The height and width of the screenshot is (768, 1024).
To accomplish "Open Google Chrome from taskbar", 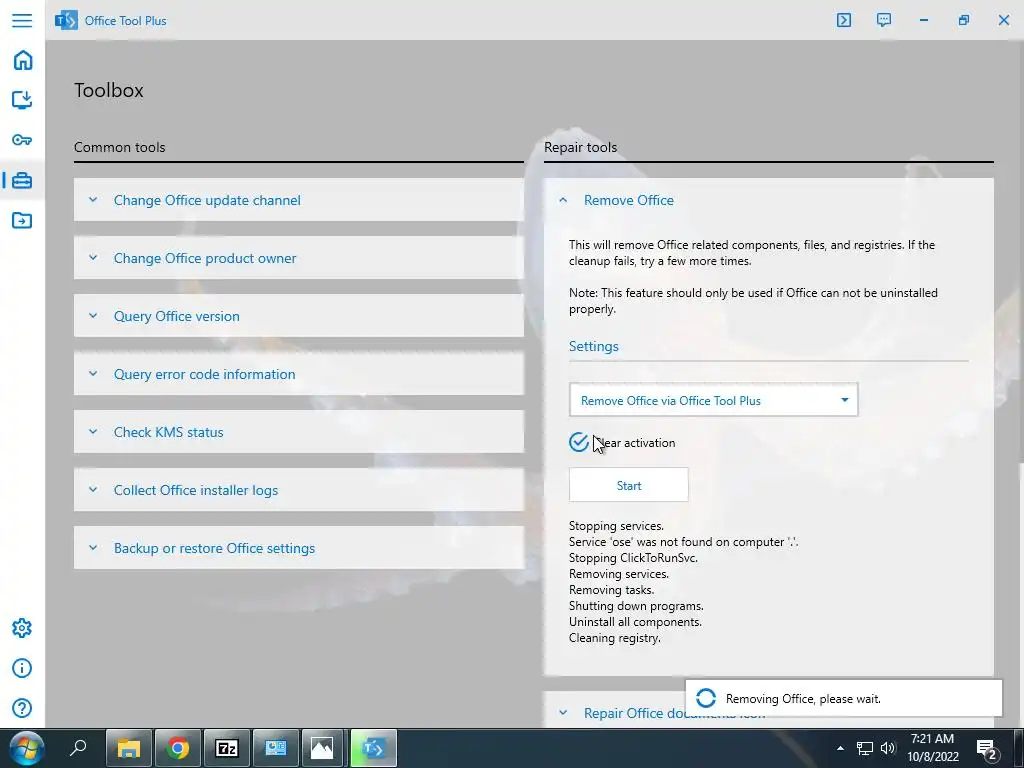I will coord(178,748).
